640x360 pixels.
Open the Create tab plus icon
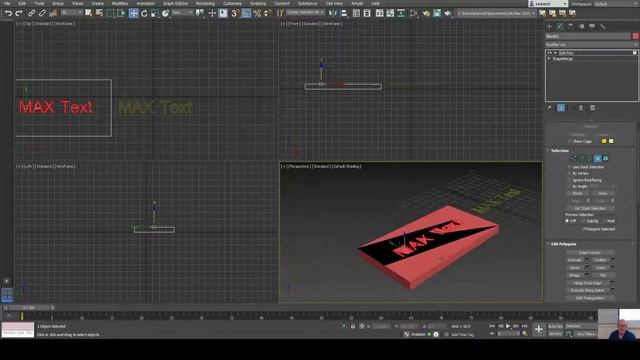click(x=549, y=27)
